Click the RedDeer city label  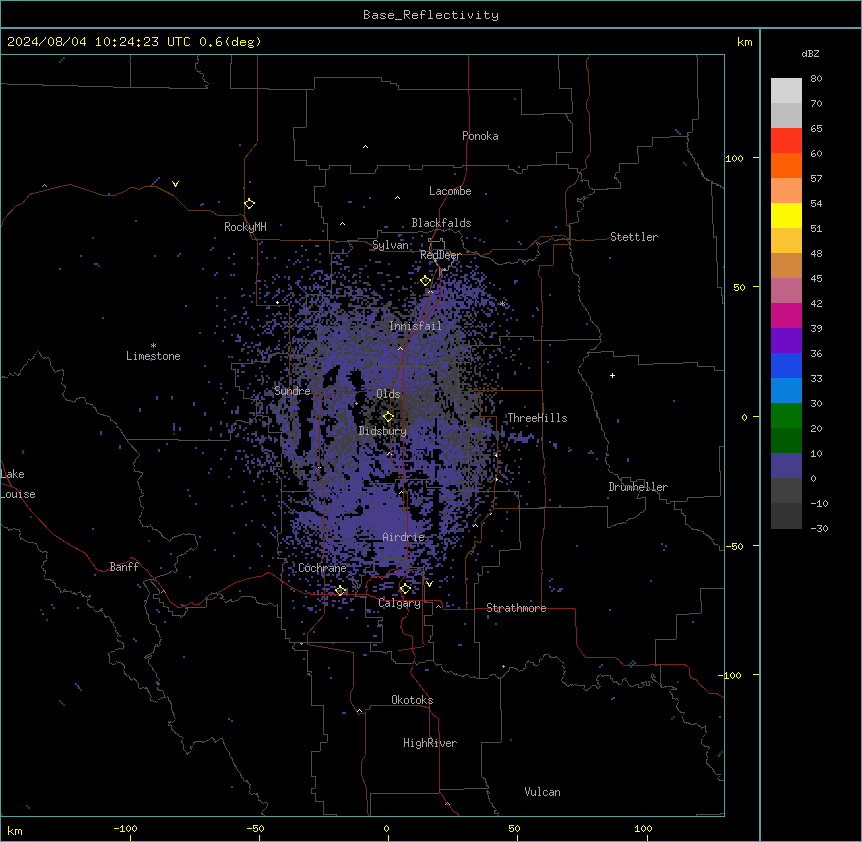(440, 255)
